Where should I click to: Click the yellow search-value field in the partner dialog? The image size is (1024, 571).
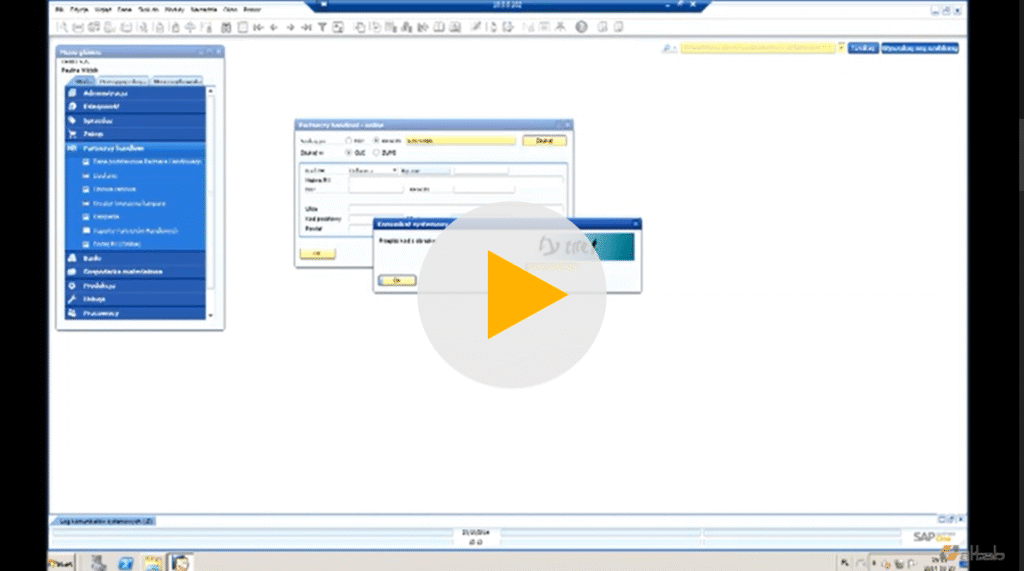(x=460, y=140)
